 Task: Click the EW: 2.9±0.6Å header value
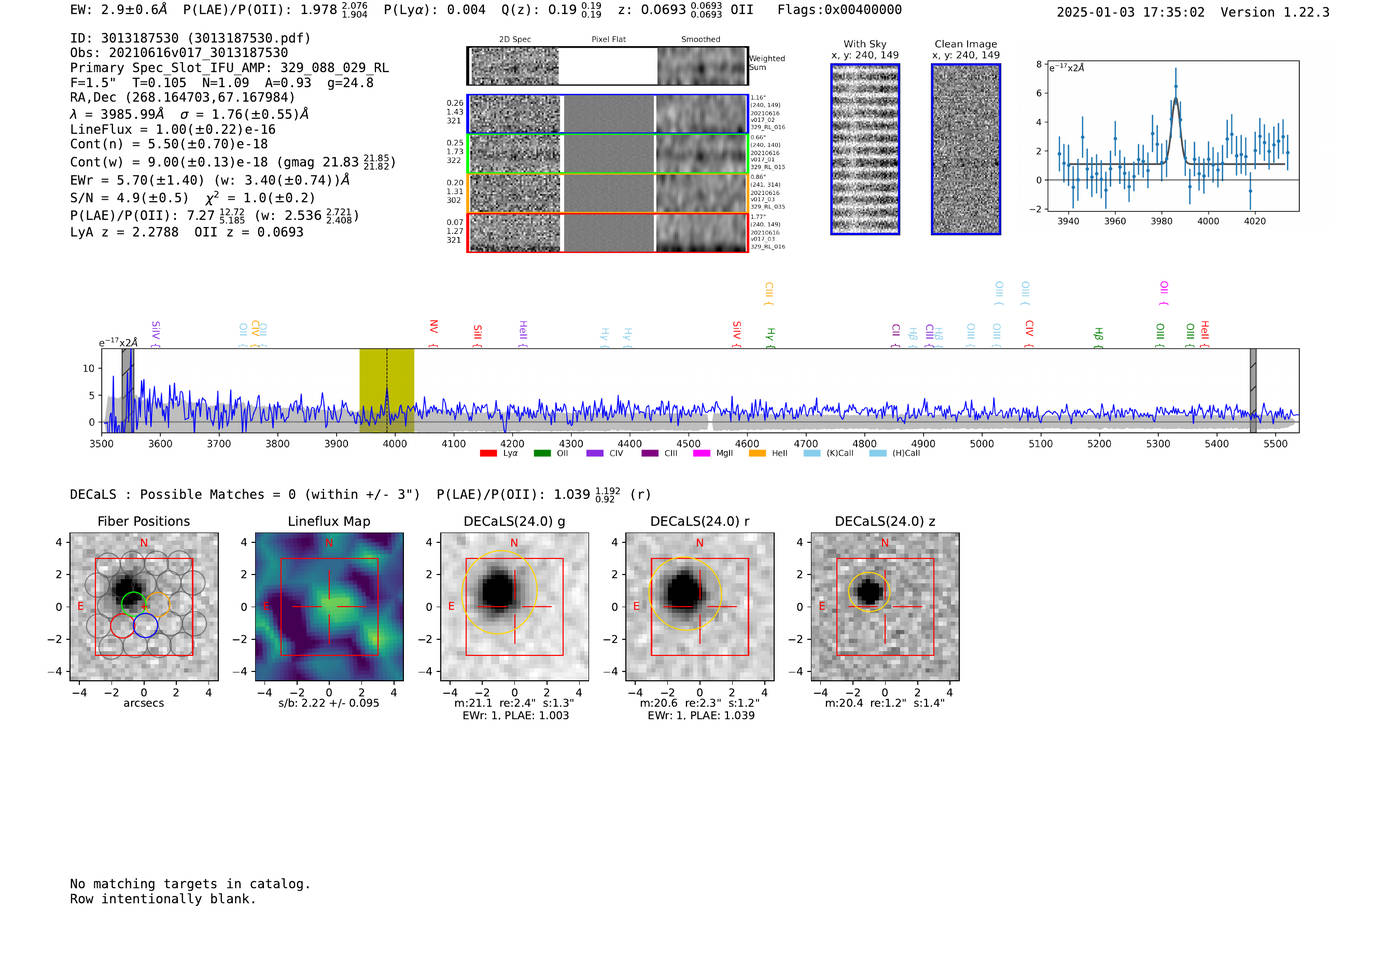pyautogui.click(x=118, y=10)
